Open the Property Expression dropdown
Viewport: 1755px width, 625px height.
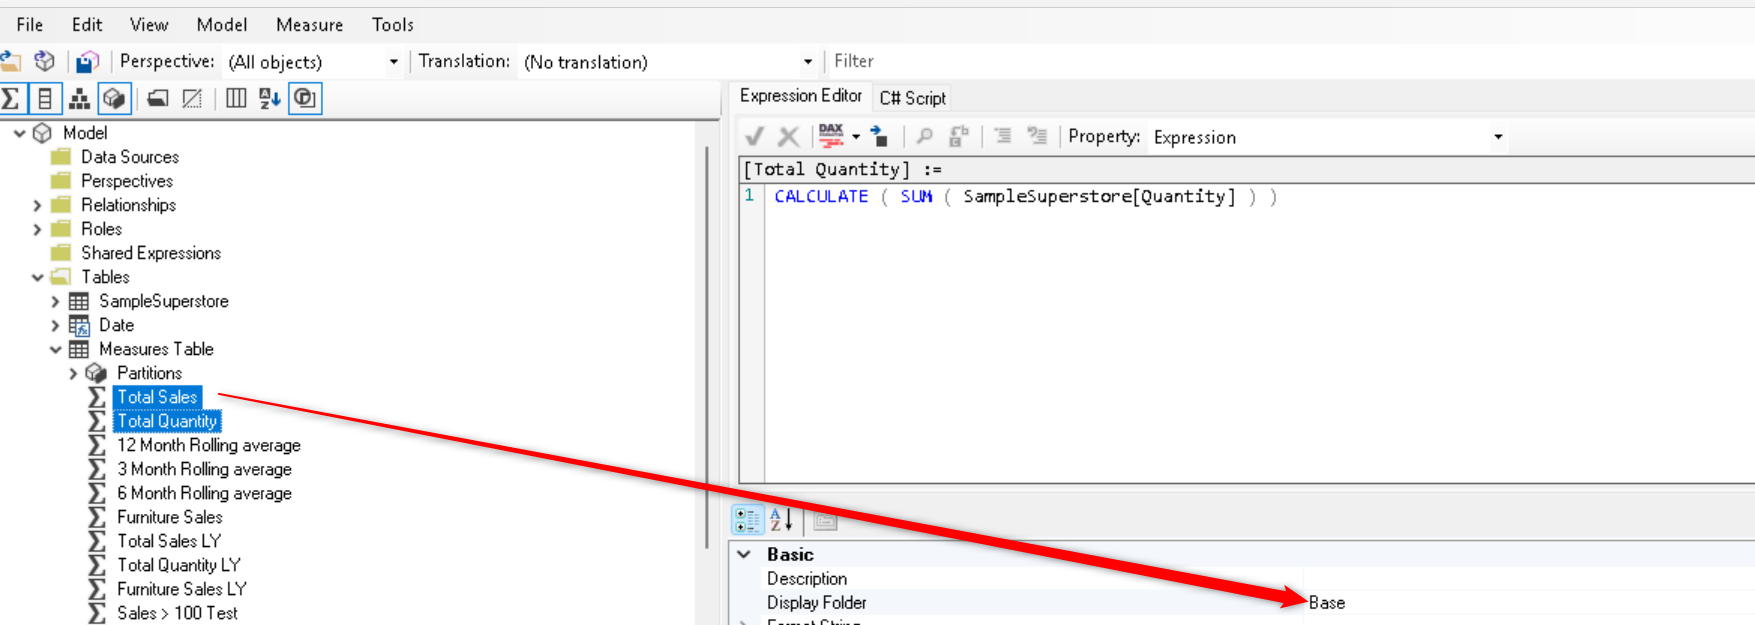(1498, 137)
